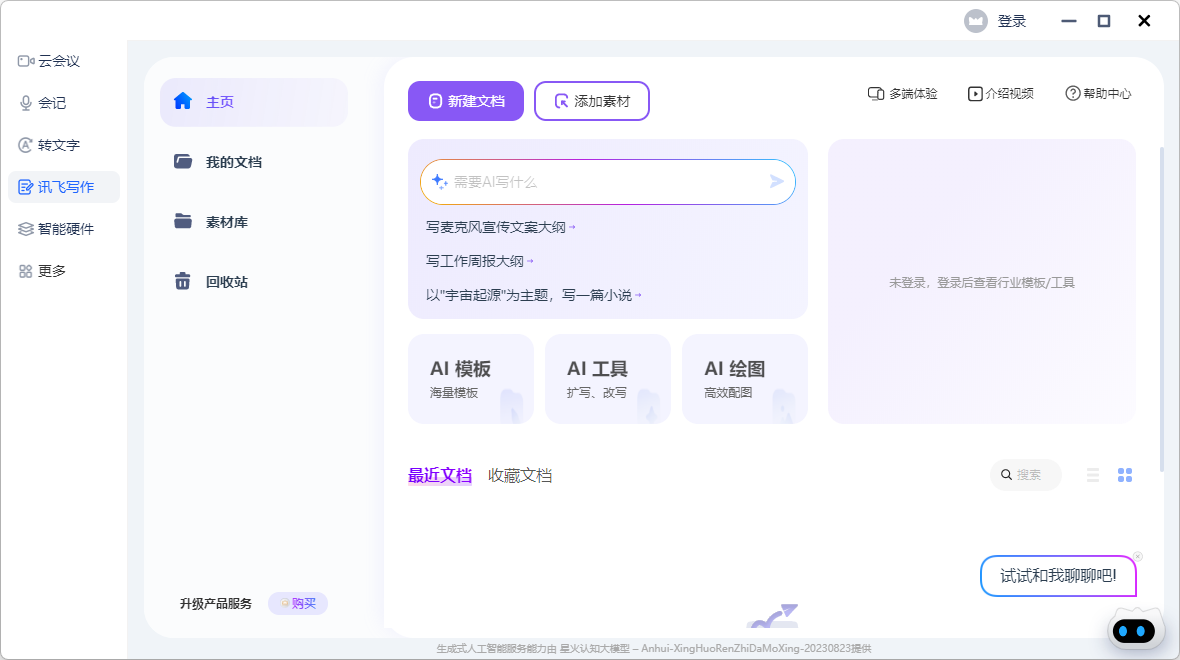Maximize the window

pyautogui.click(x=1104, y=21)
